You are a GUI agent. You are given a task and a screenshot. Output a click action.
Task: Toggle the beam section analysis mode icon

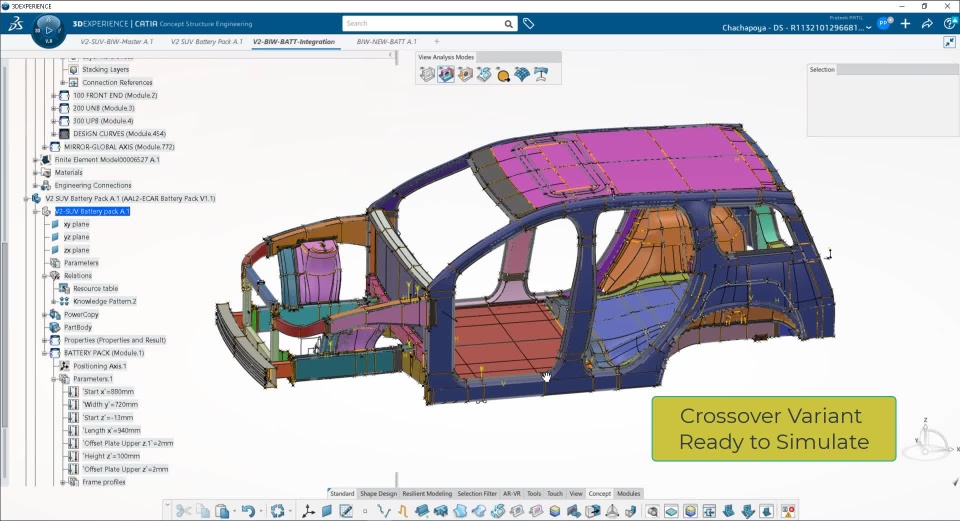[x=541, y=75]
